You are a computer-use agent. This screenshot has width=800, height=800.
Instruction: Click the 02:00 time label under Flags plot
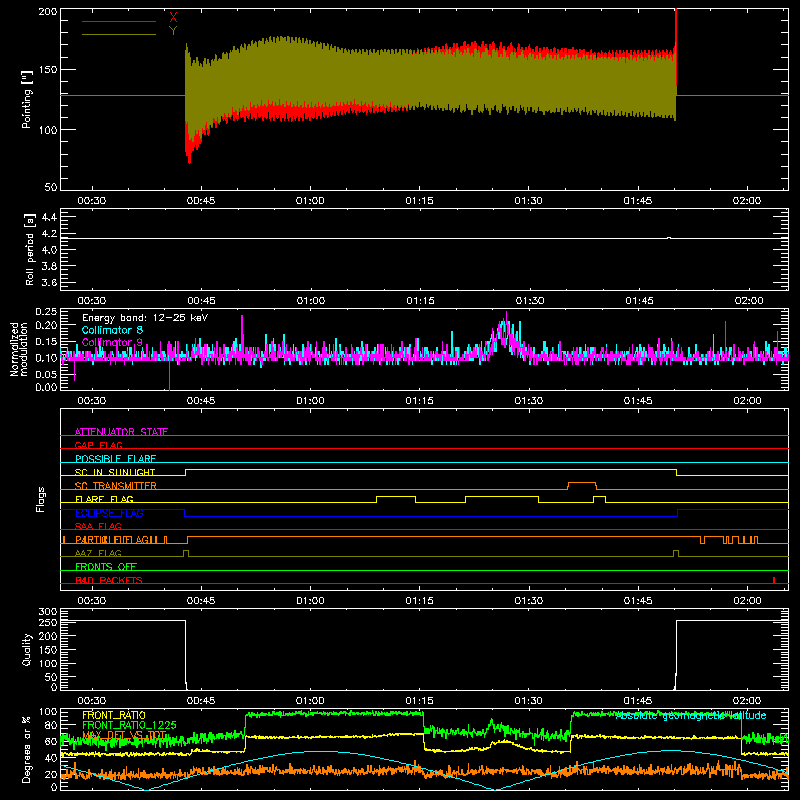(747, 601)
